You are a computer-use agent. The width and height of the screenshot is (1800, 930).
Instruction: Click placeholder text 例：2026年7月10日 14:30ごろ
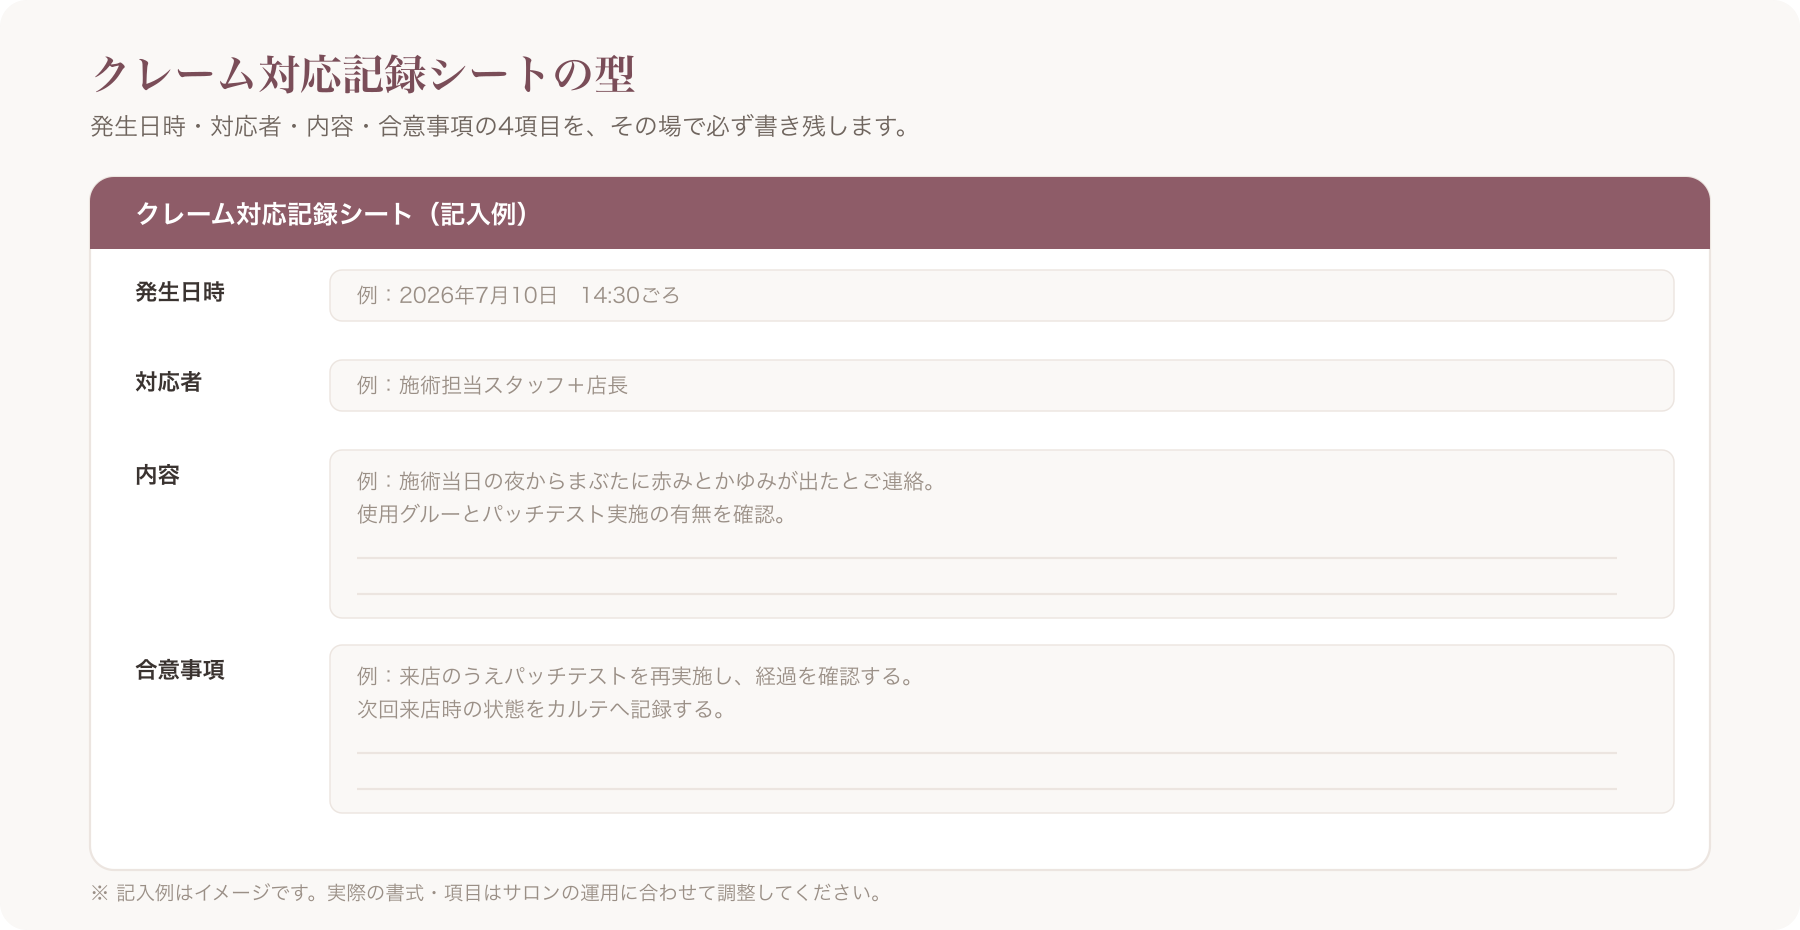[x=518, y=295]
